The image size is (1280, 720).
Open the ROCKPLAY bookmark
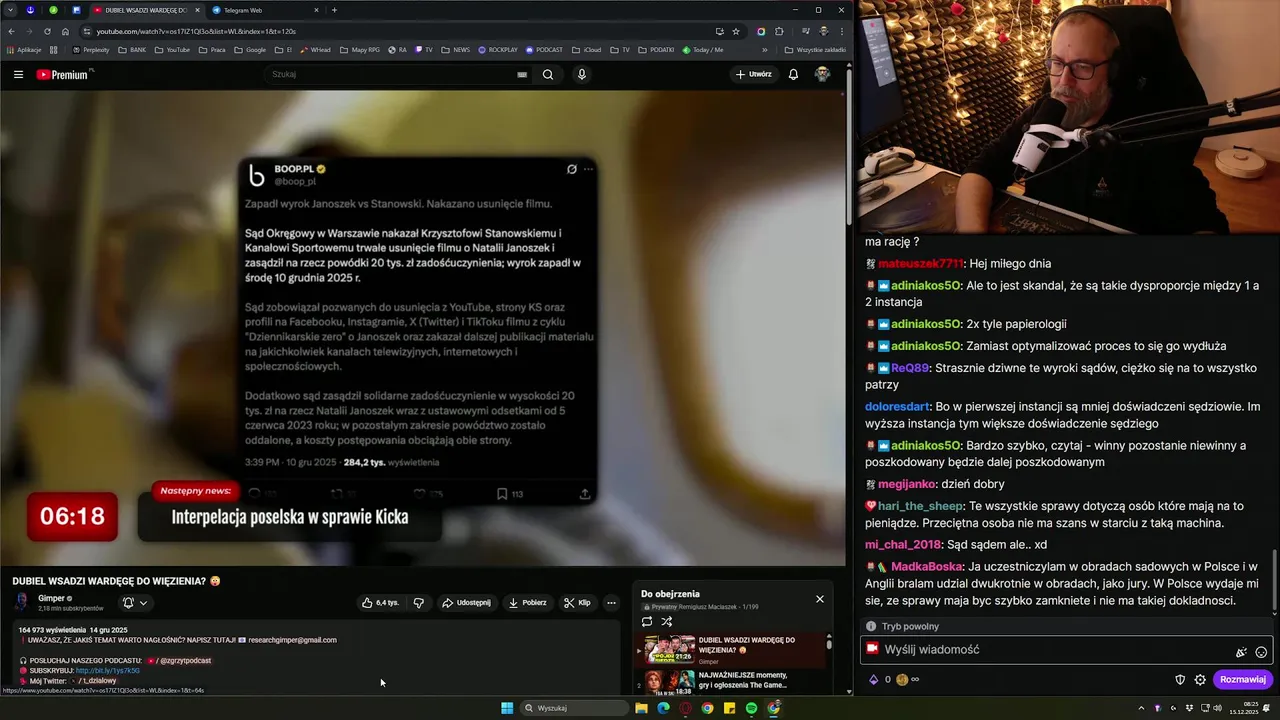tap(498, 49)
